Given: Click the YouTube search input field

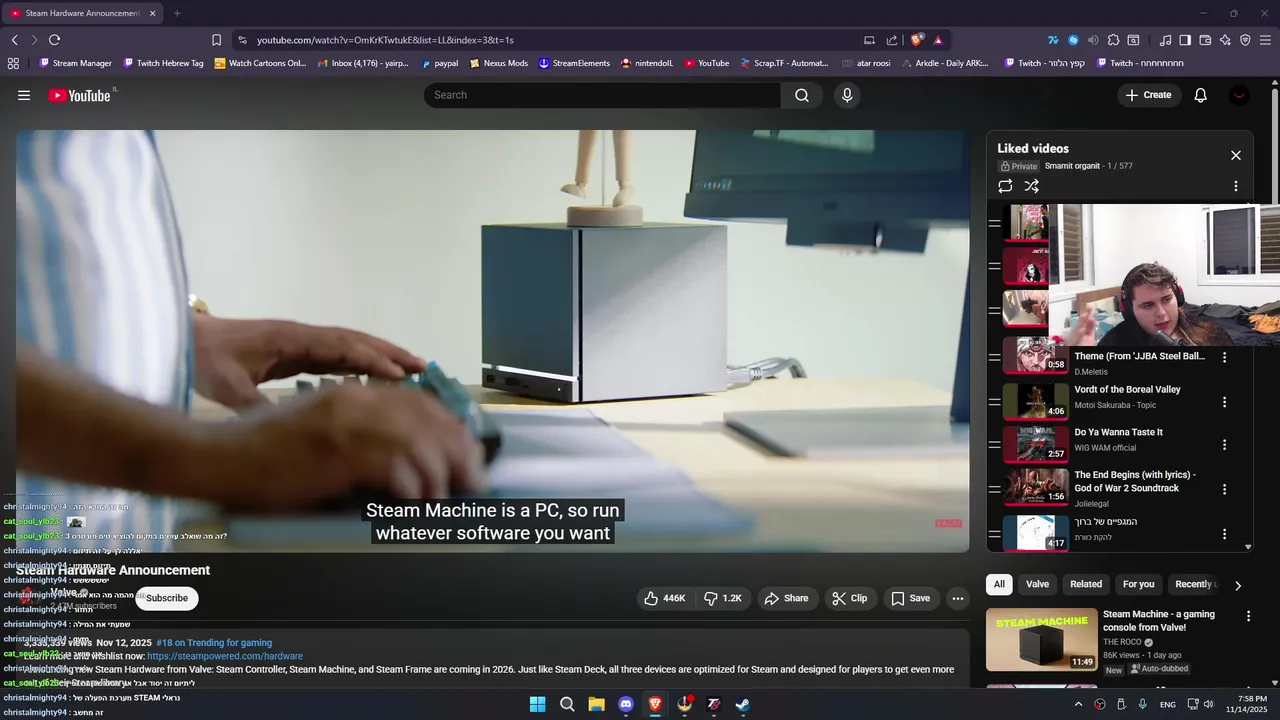Looking at the screenshot, I should (602, 95).
